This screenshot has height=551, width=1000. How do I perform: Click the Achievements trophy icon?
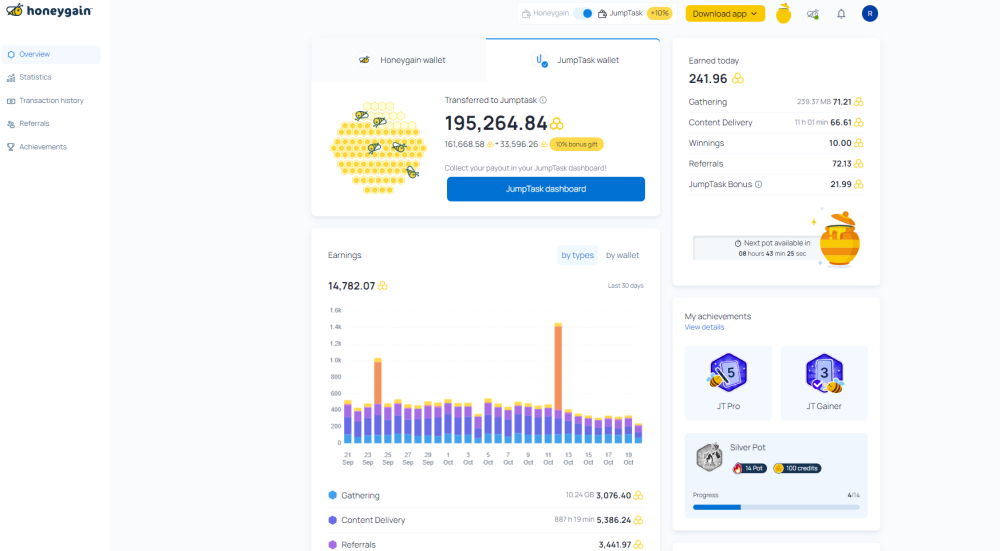tap(11, 147)
